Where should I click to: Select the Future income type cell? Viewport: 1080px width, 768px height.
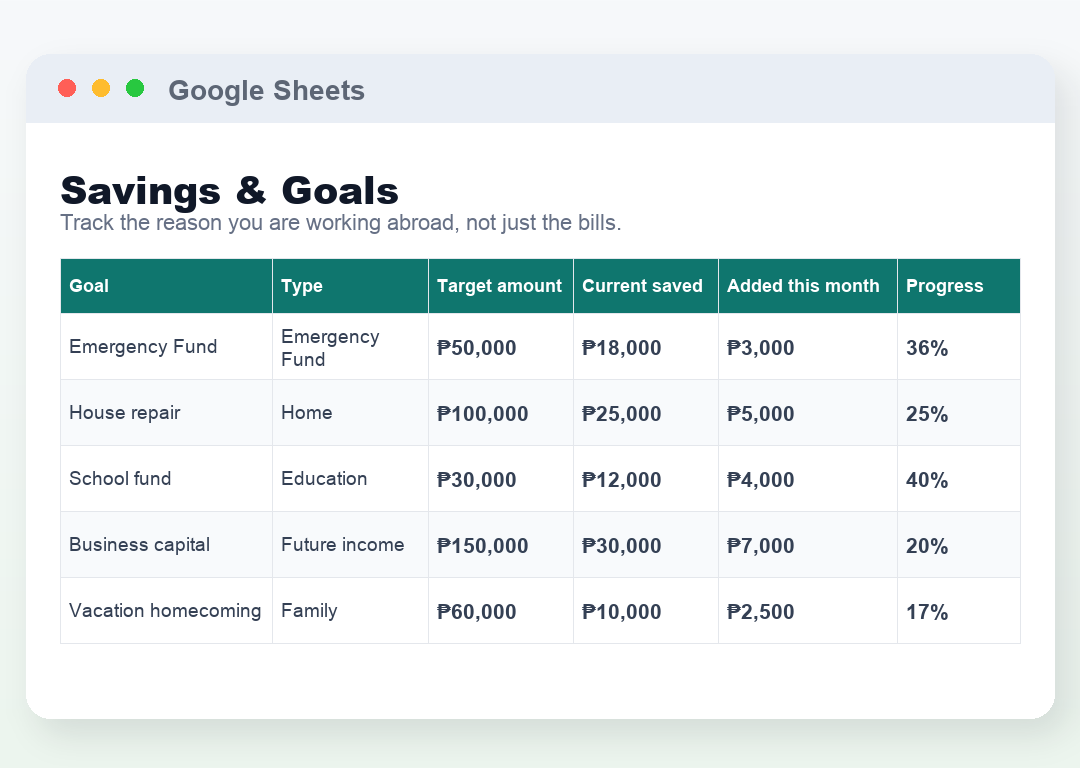(x=351, y=545)
